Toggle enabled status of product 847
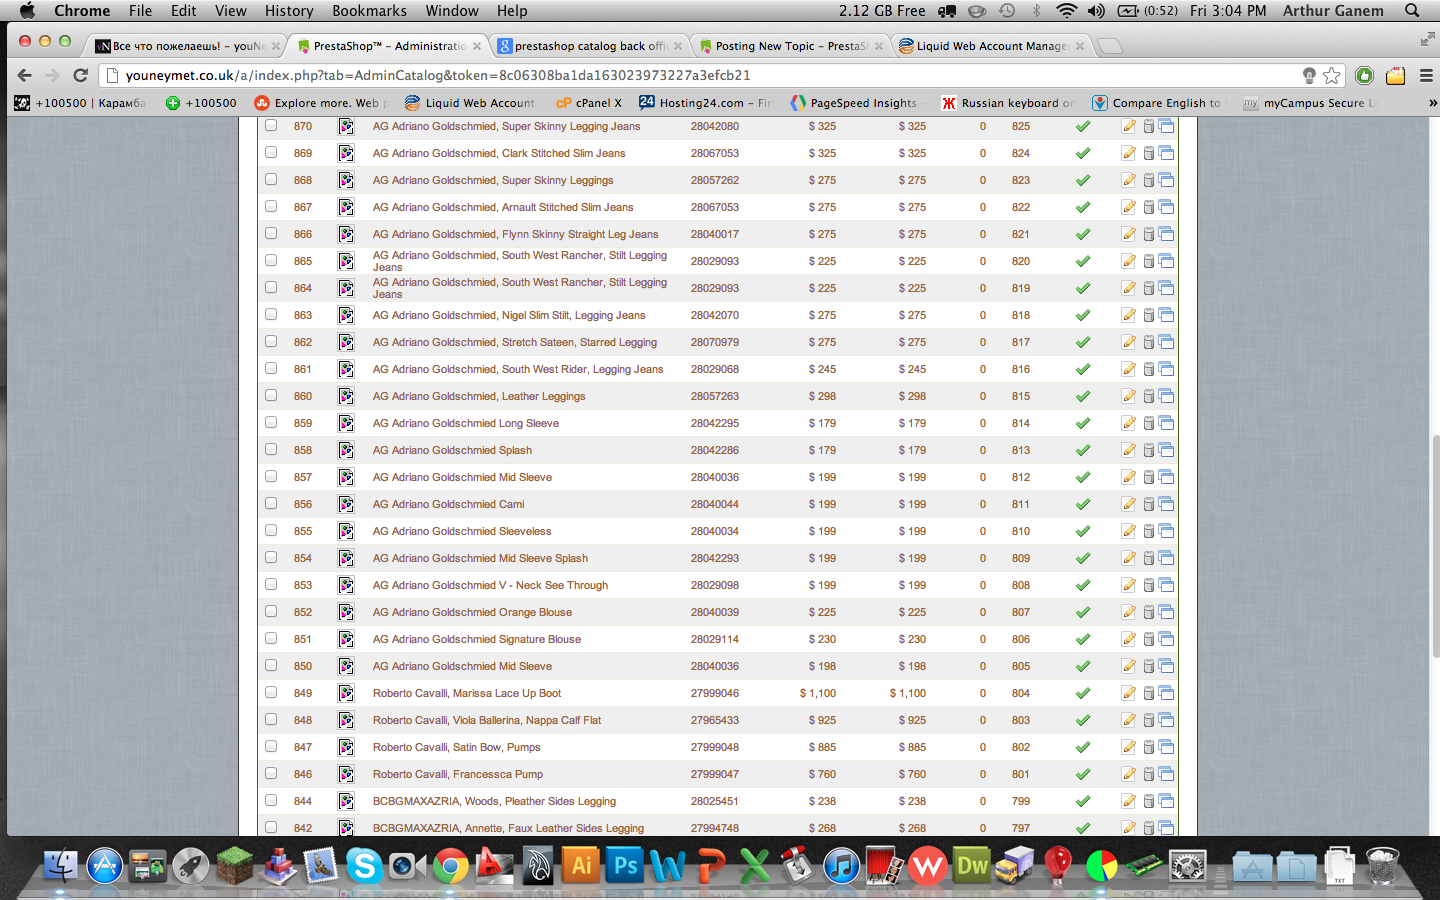This screenshot has height=900, width=1440. click(x=1082, y=747)
